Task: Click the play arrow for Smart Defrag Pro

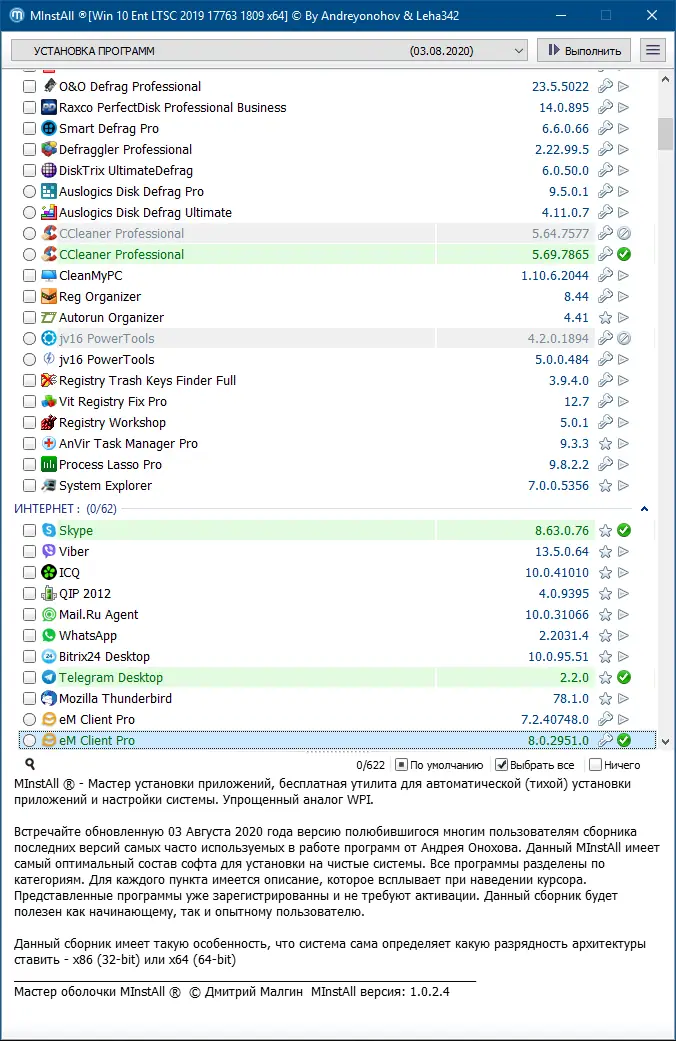Action: pyautogui.click(x=624, y=129)
